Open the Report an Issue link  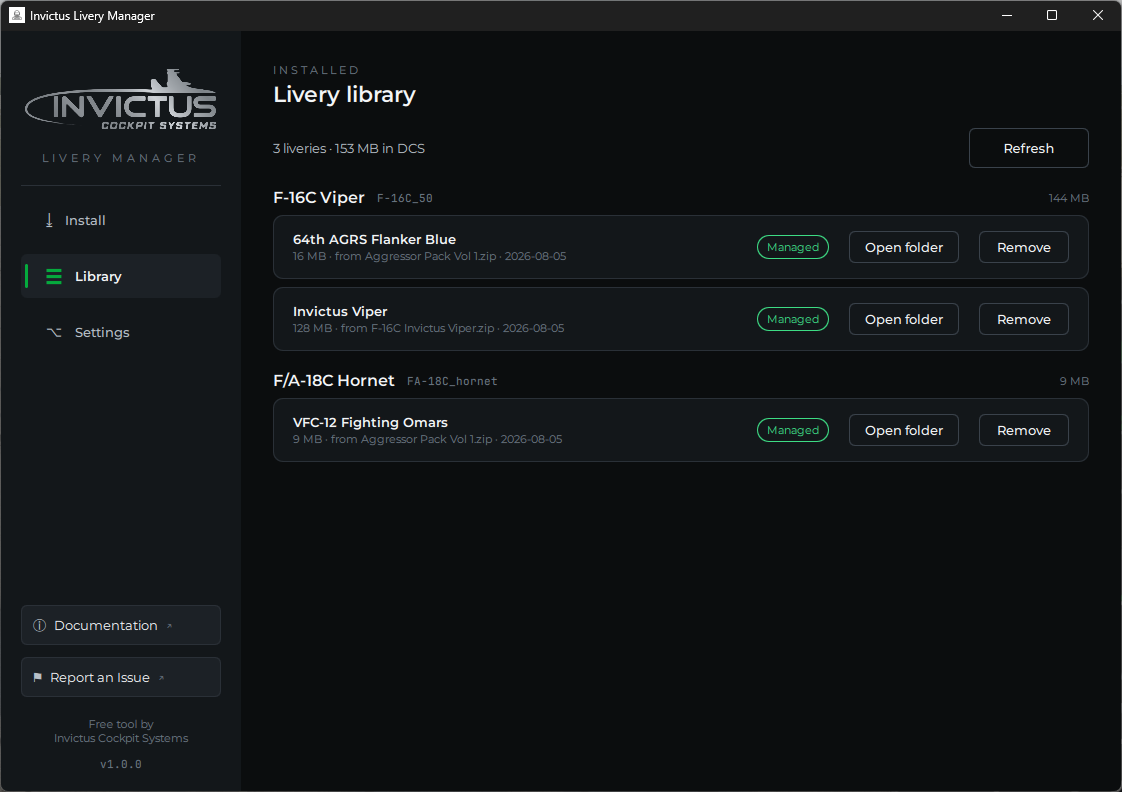click(121, 677)
